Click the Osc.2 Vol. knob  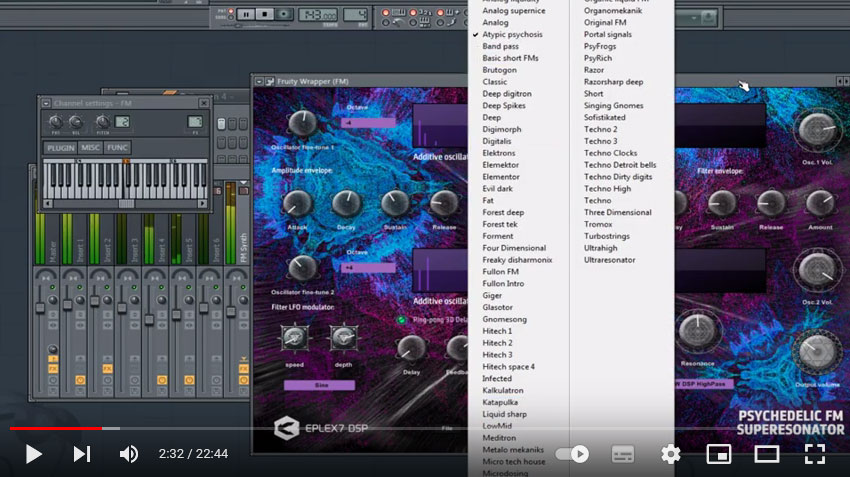(x=817, y=270)
